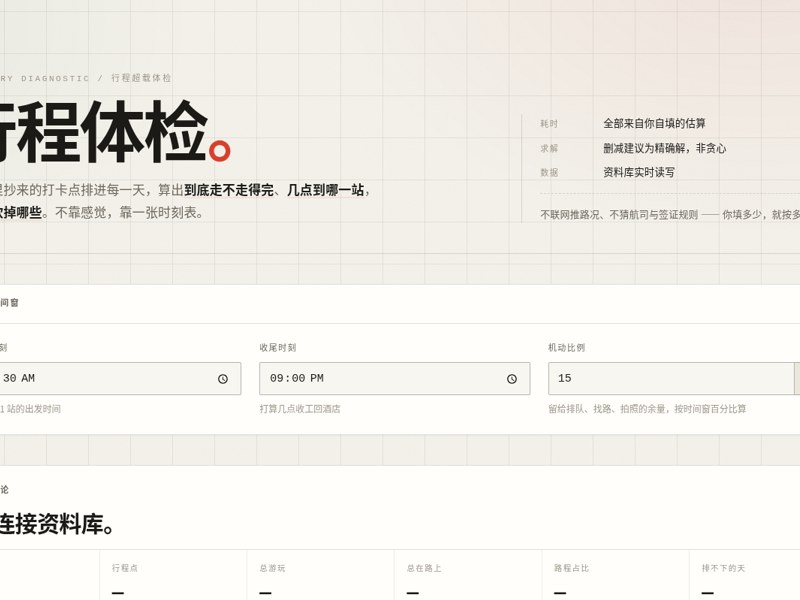Select the 排不下的天 statistic card
The width and height of the screenshot is (800, 600).
tap(745, 575)
